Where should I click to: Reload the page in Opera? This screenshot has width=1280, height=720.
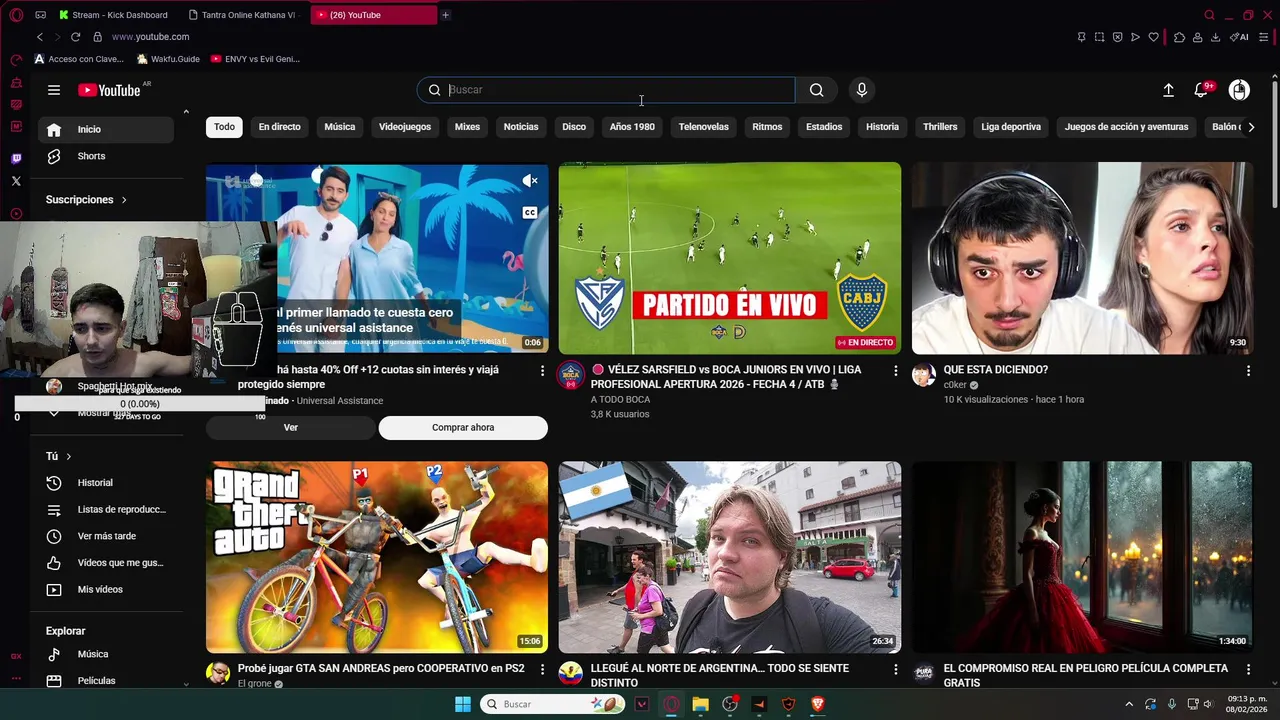(75, 37)
